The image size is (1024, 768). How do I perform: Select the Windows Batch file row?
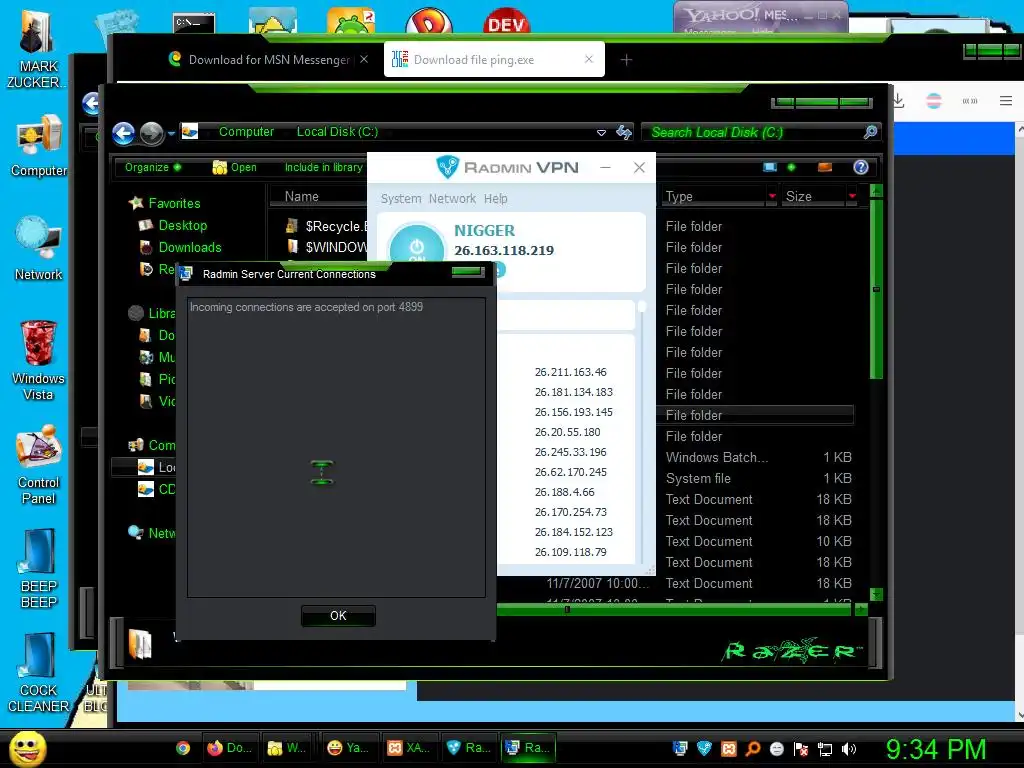point(758,457)
